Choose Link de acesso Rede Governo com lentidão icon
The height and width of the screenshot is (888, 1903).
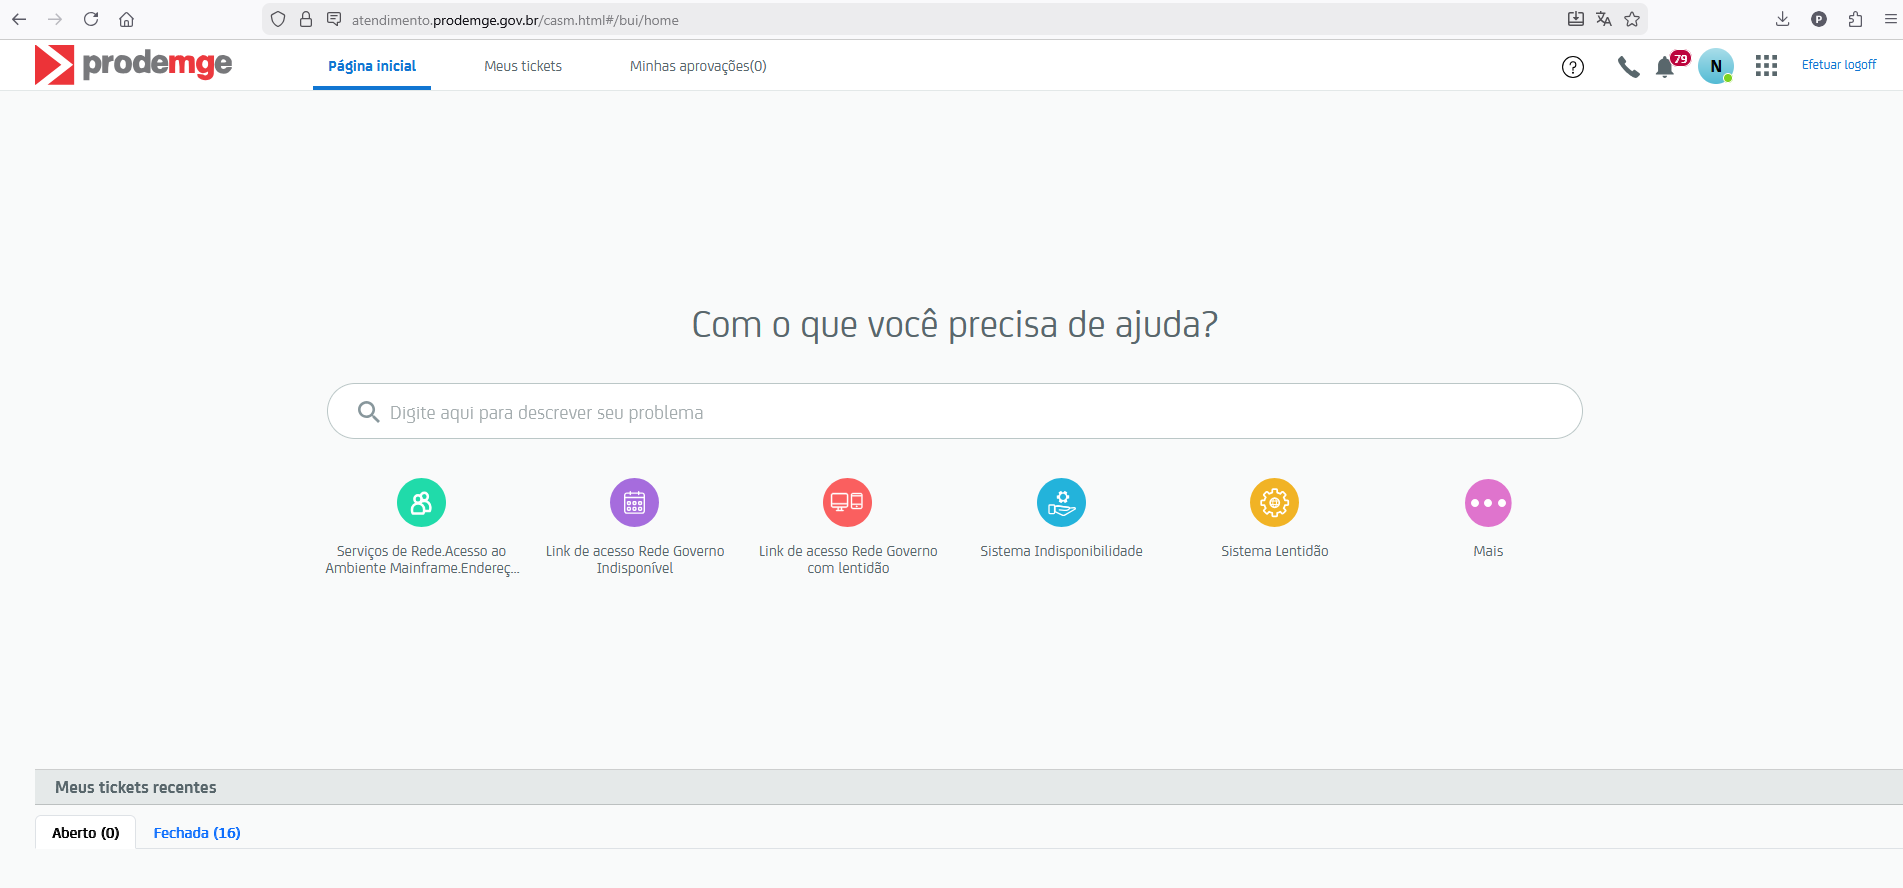[848, 502]
